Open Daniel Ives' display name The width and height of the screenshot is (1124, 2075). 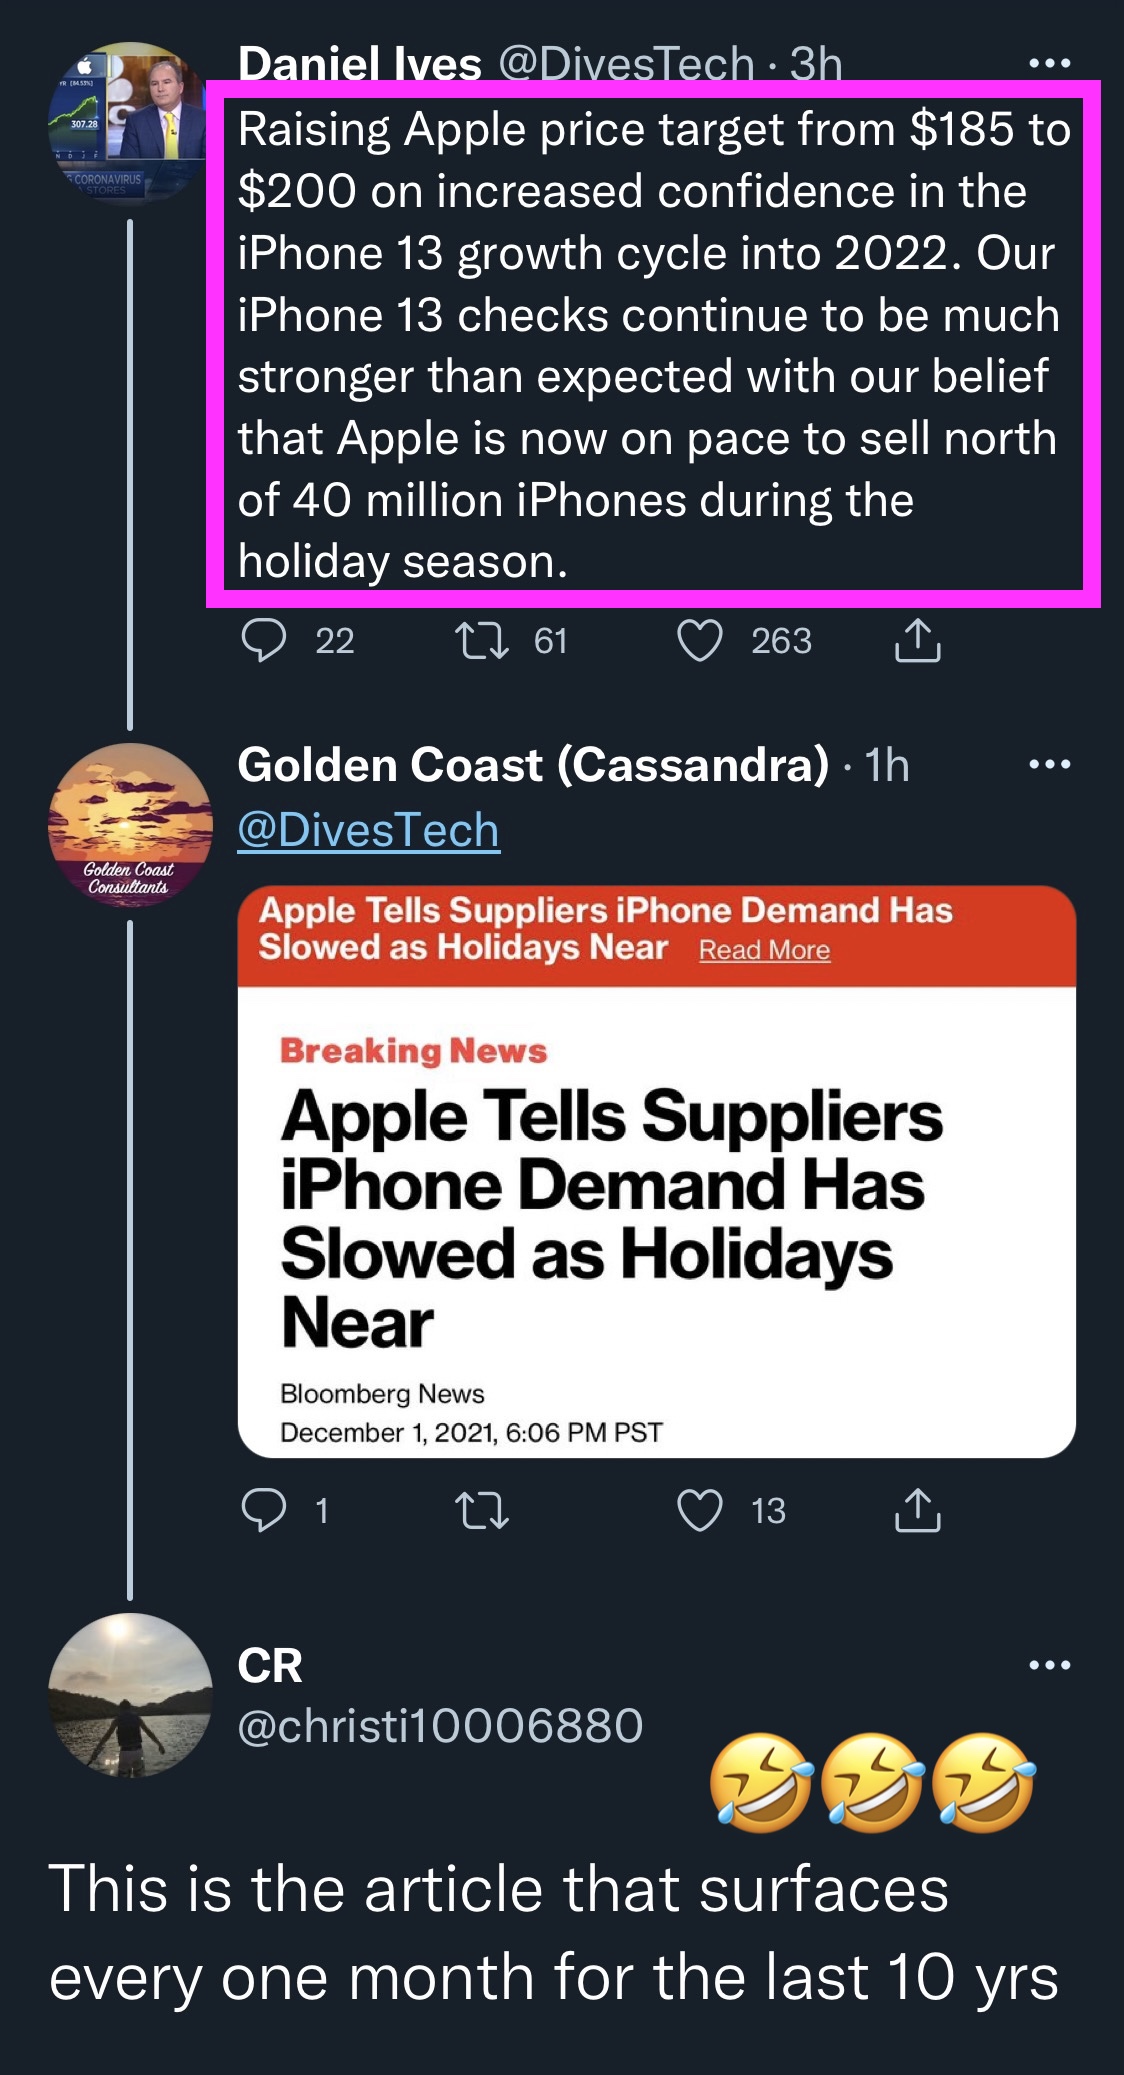(360, 64)
